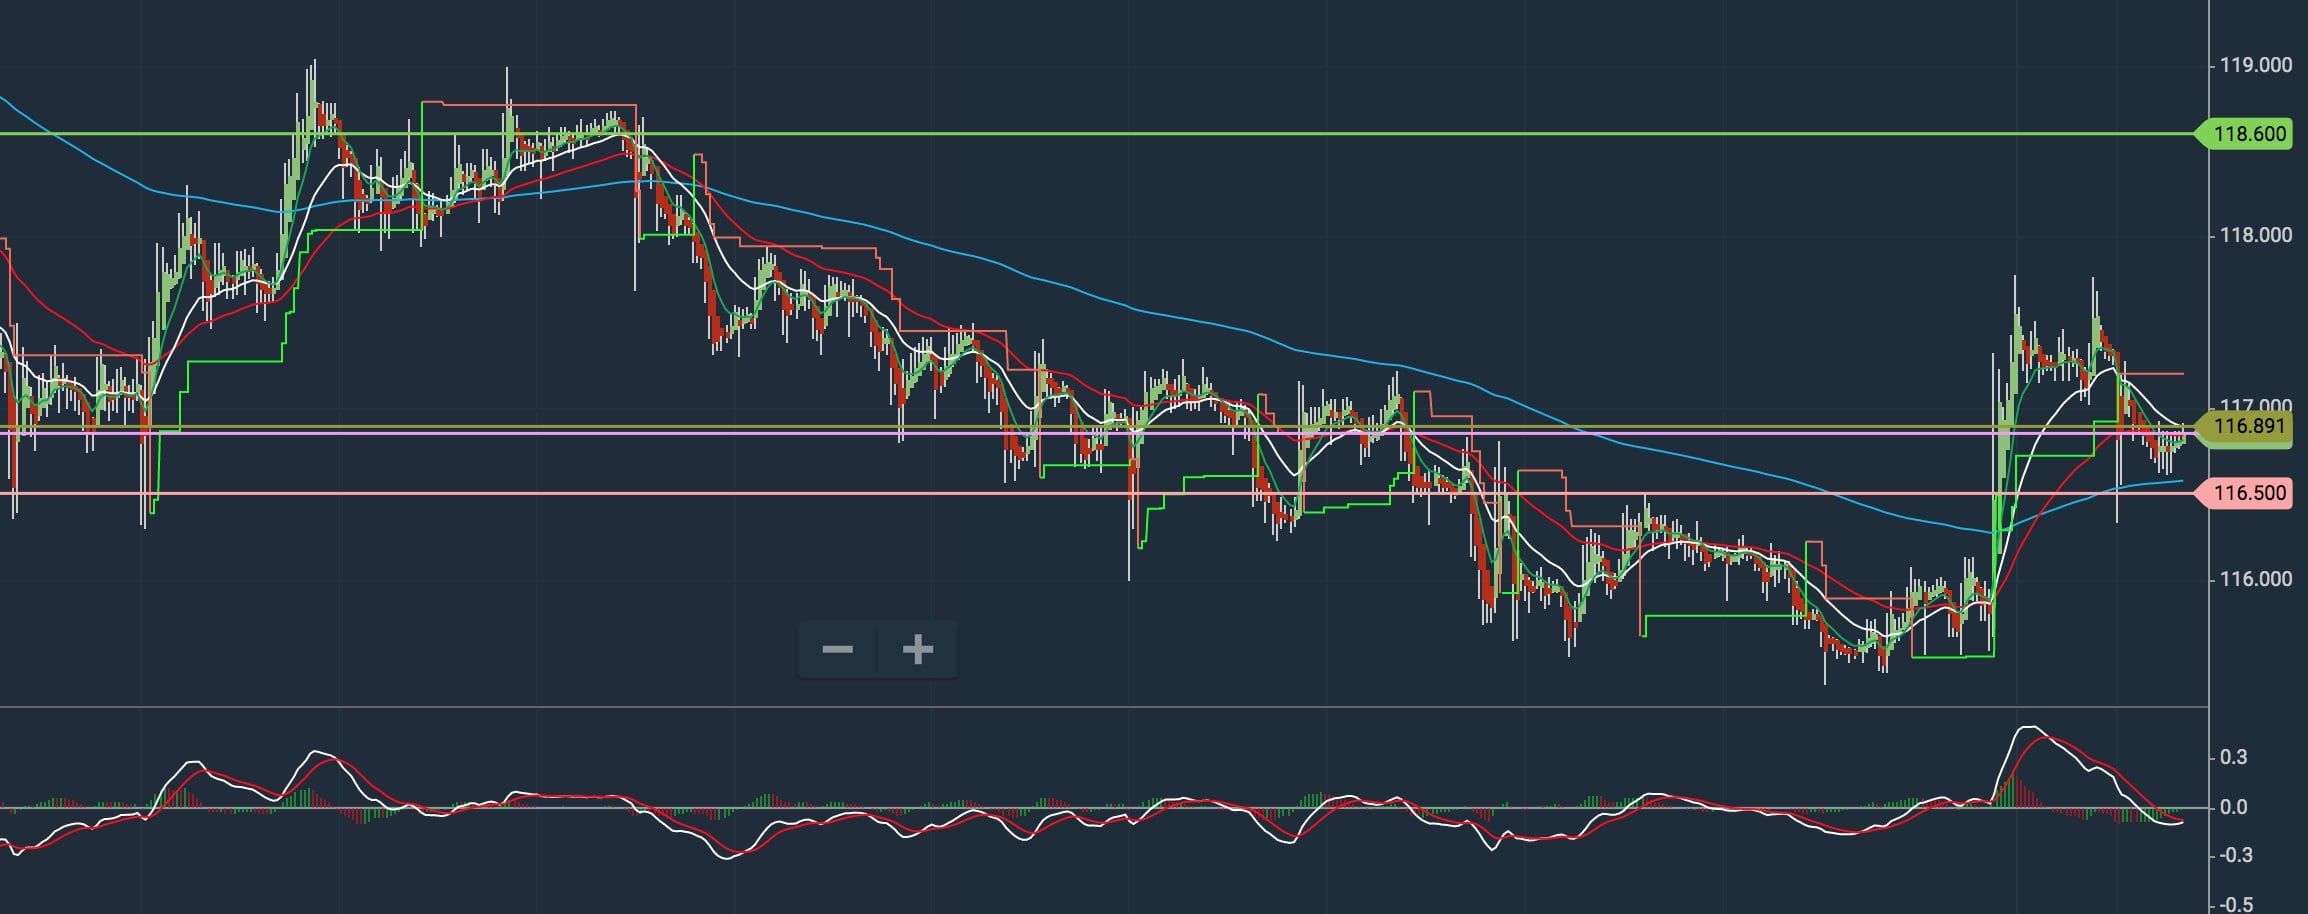The height and width of the screenshot is (914, 2308).
Task: Click the 118.000 price axis label
Action: pos(2254,235)
